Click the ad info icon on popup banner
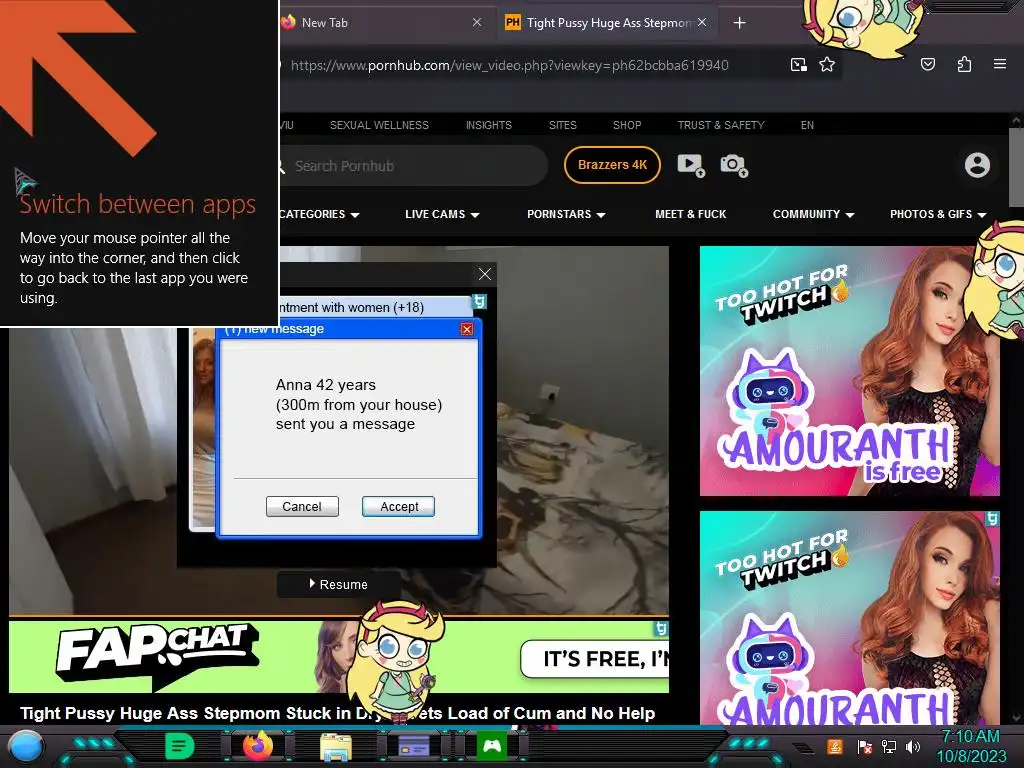1024x768 pixels. point(480,301)
